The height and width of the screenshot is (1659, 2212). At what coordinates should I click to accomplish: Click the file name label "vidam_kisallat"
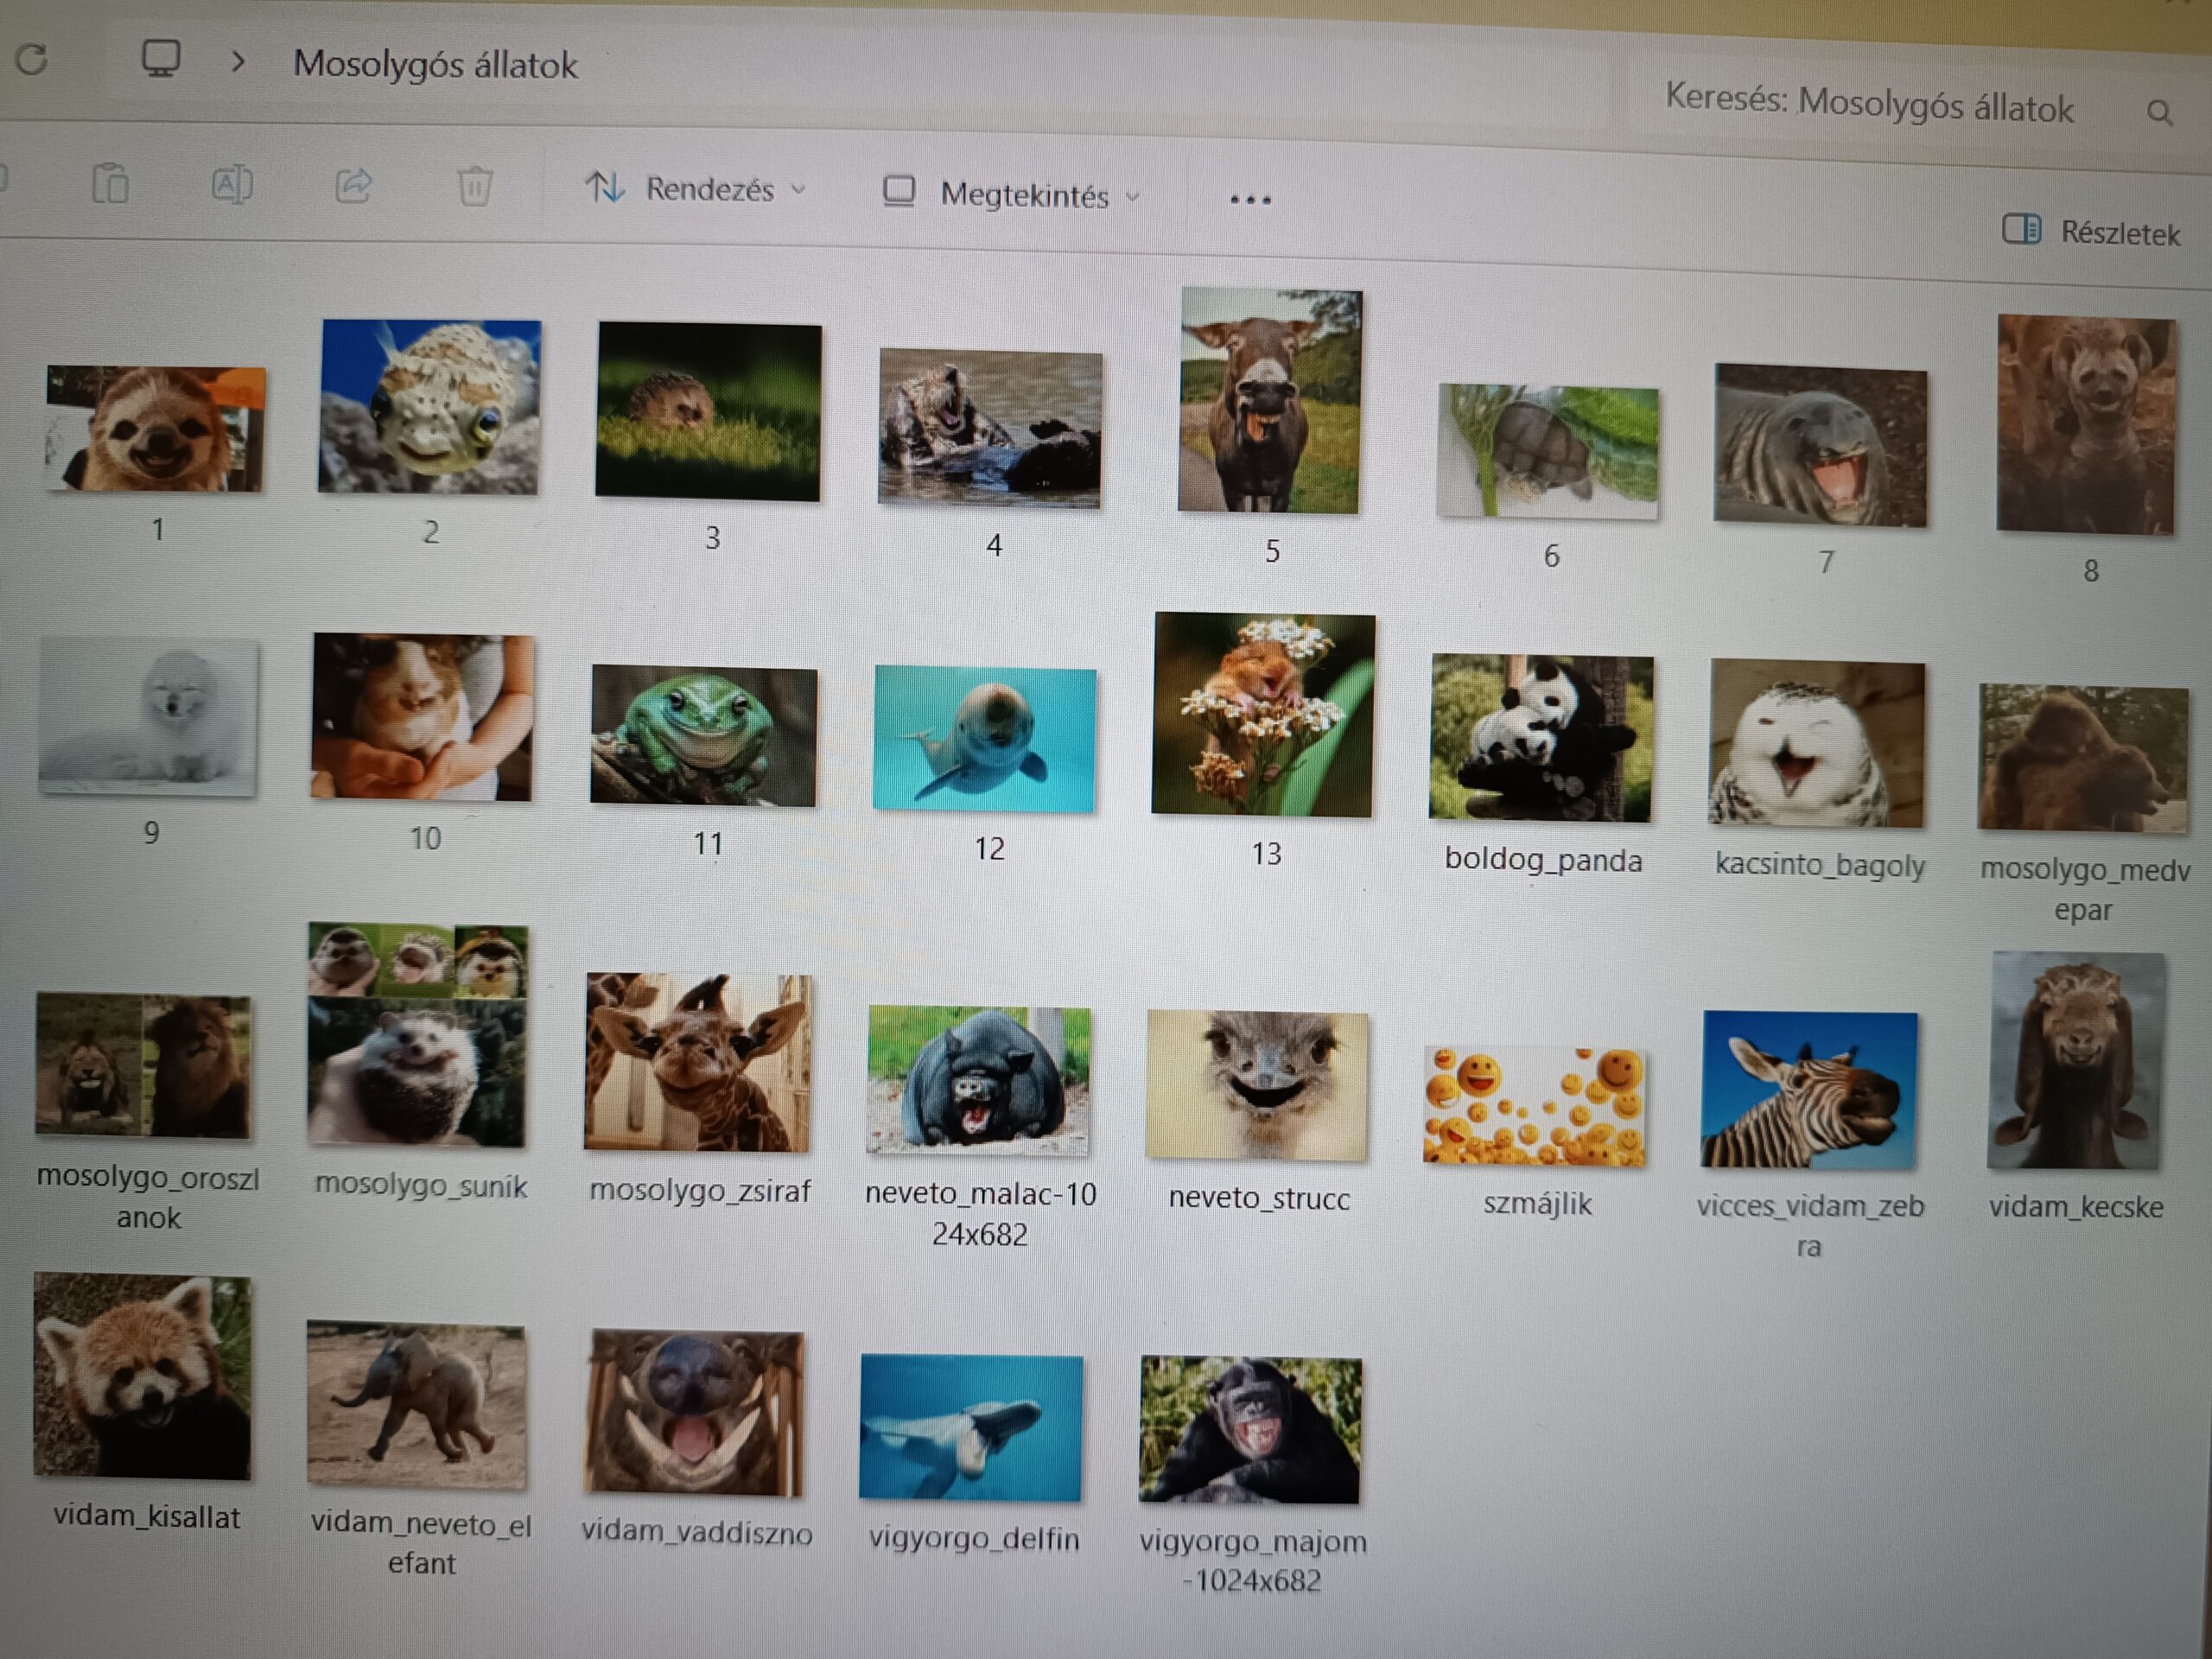(146, 1517)
